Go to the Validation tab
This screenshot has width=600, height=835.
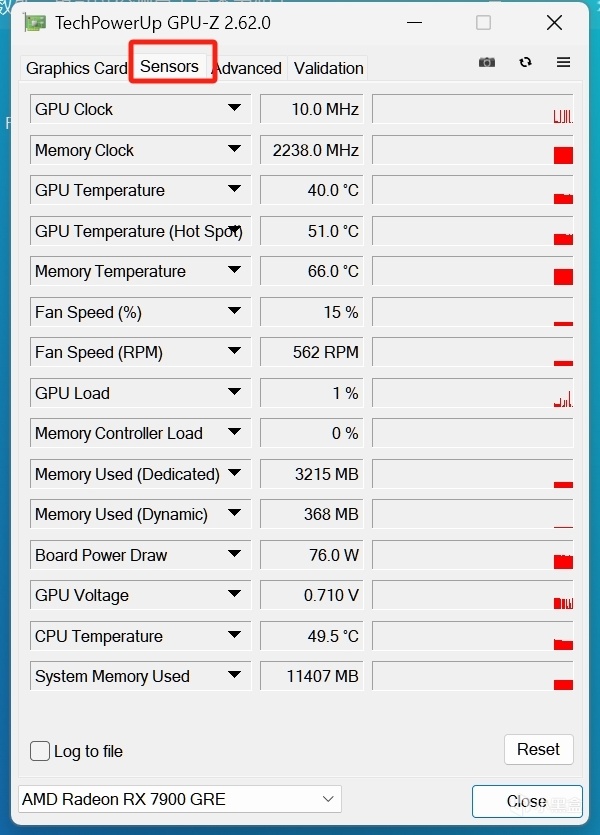click(328, 68)
